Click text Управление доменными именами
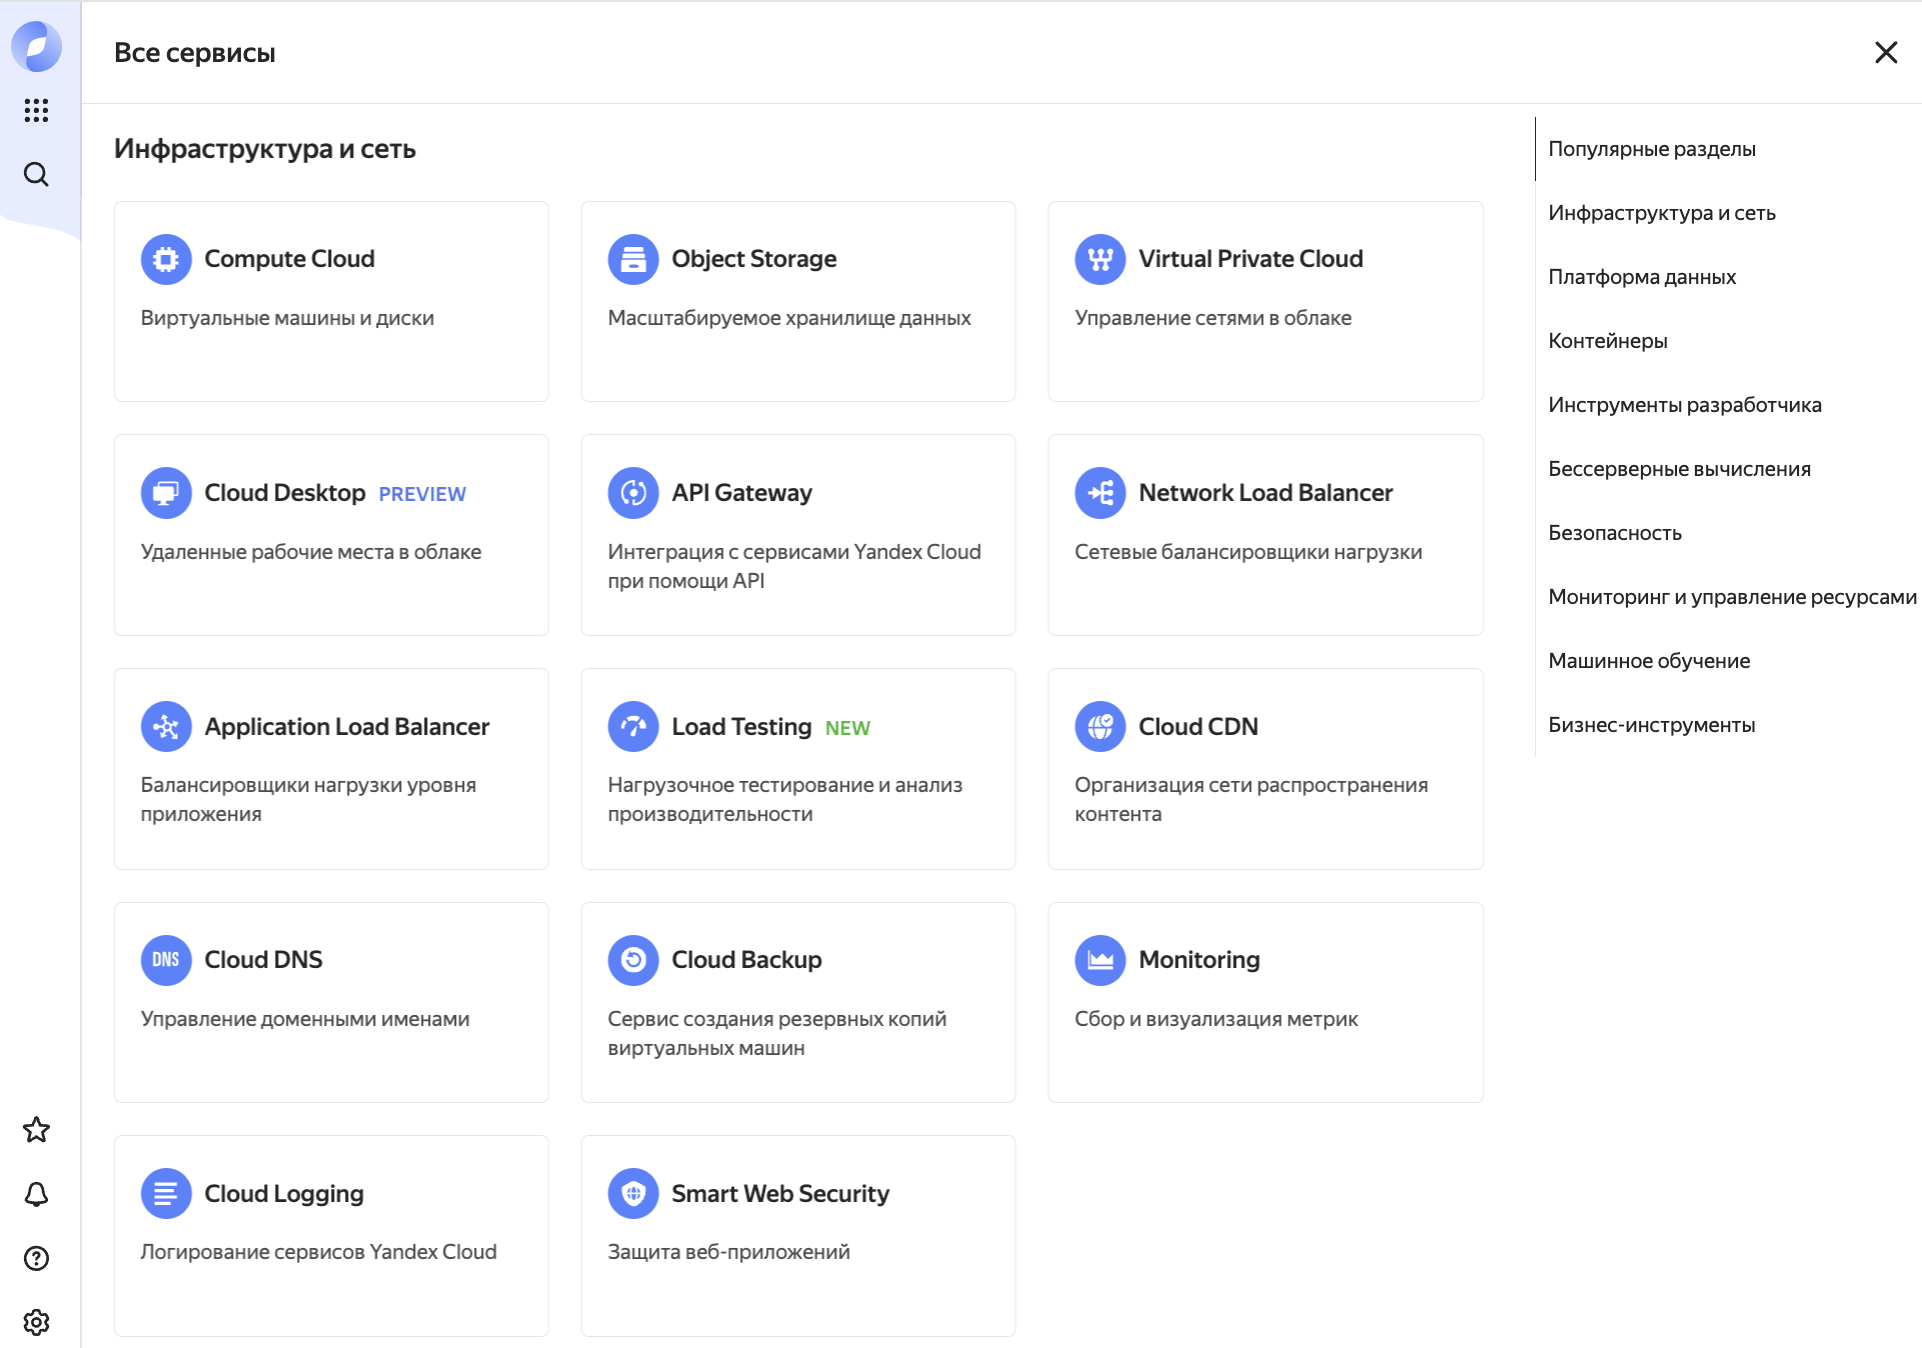1922x1348 pixels. click(305, 1019)
